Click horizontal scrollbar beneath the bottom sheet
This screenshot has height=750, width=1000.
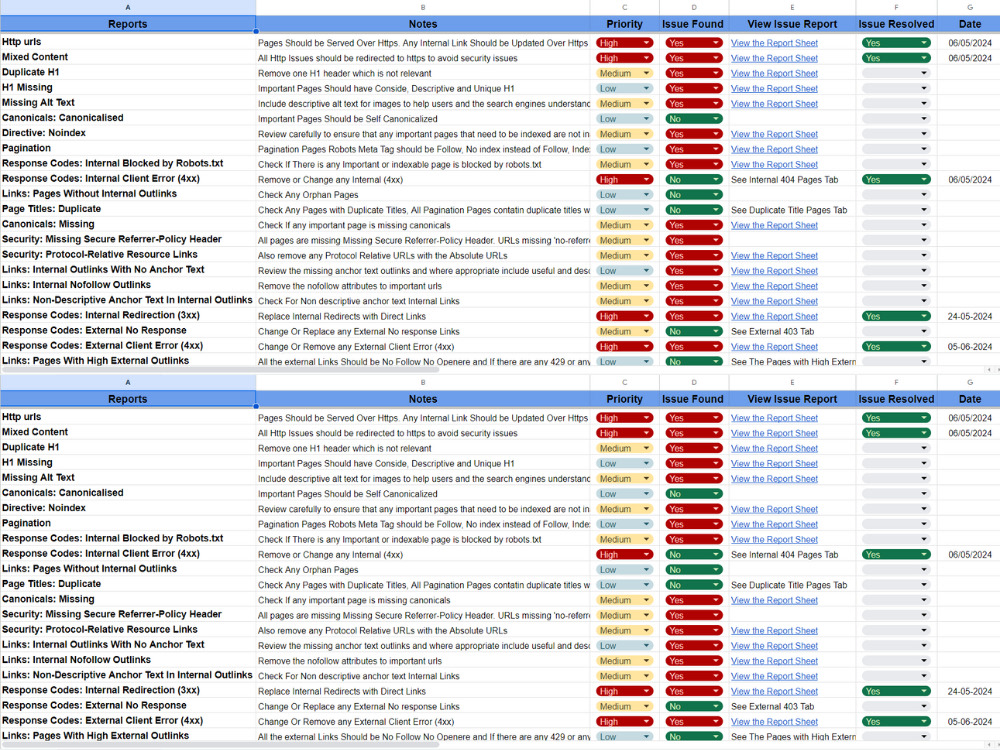point(220,744)
